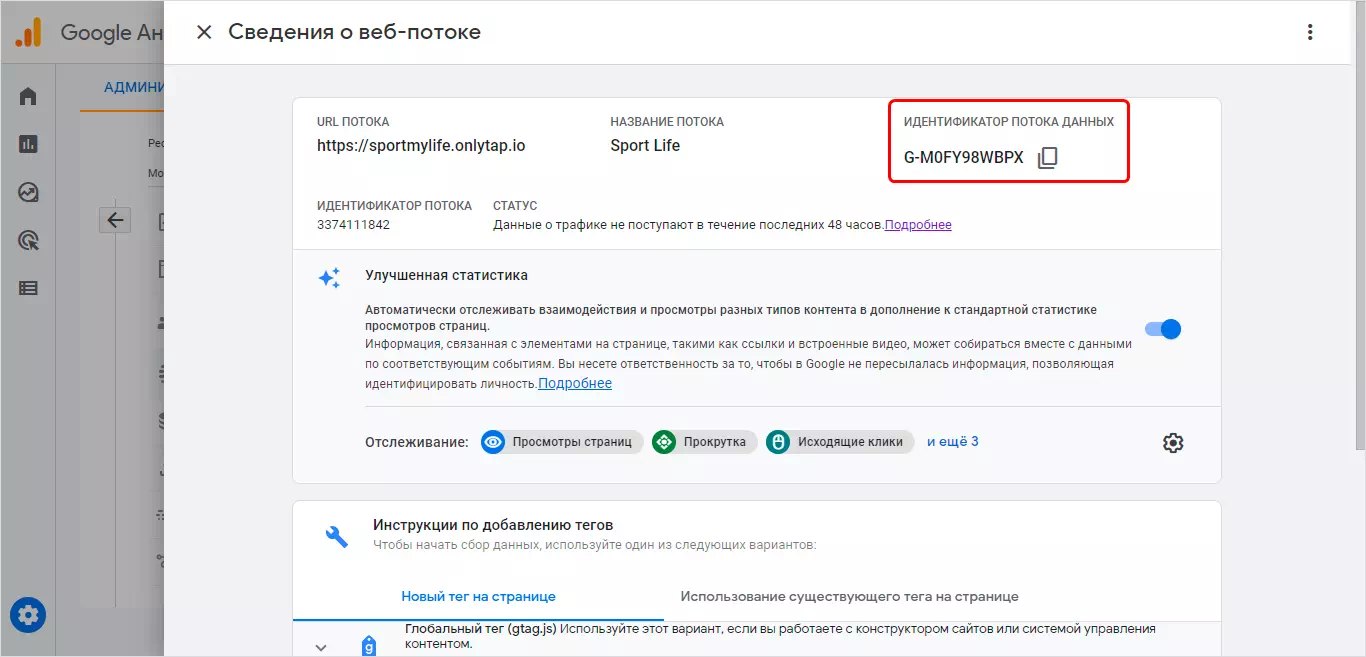1366x657 pixels.
Task: Open Подробнее link next to traffic status
Action: pos(918,225)
